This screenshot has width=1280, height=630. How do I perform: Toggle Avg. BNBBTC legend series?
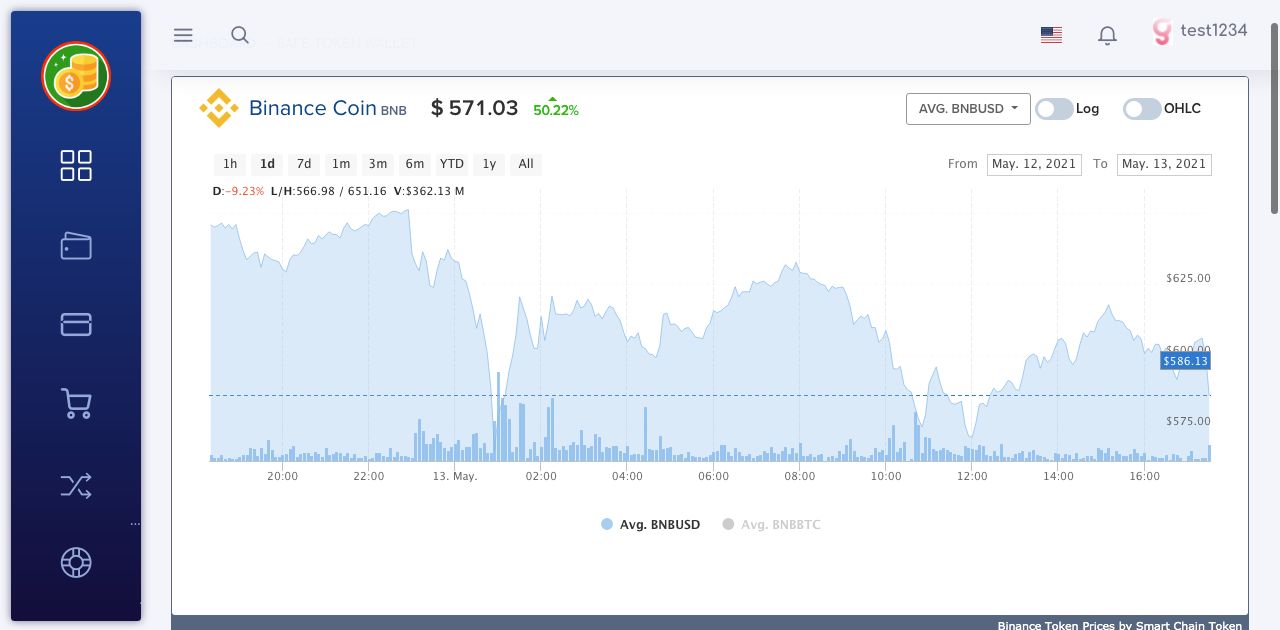click(771, 524)
